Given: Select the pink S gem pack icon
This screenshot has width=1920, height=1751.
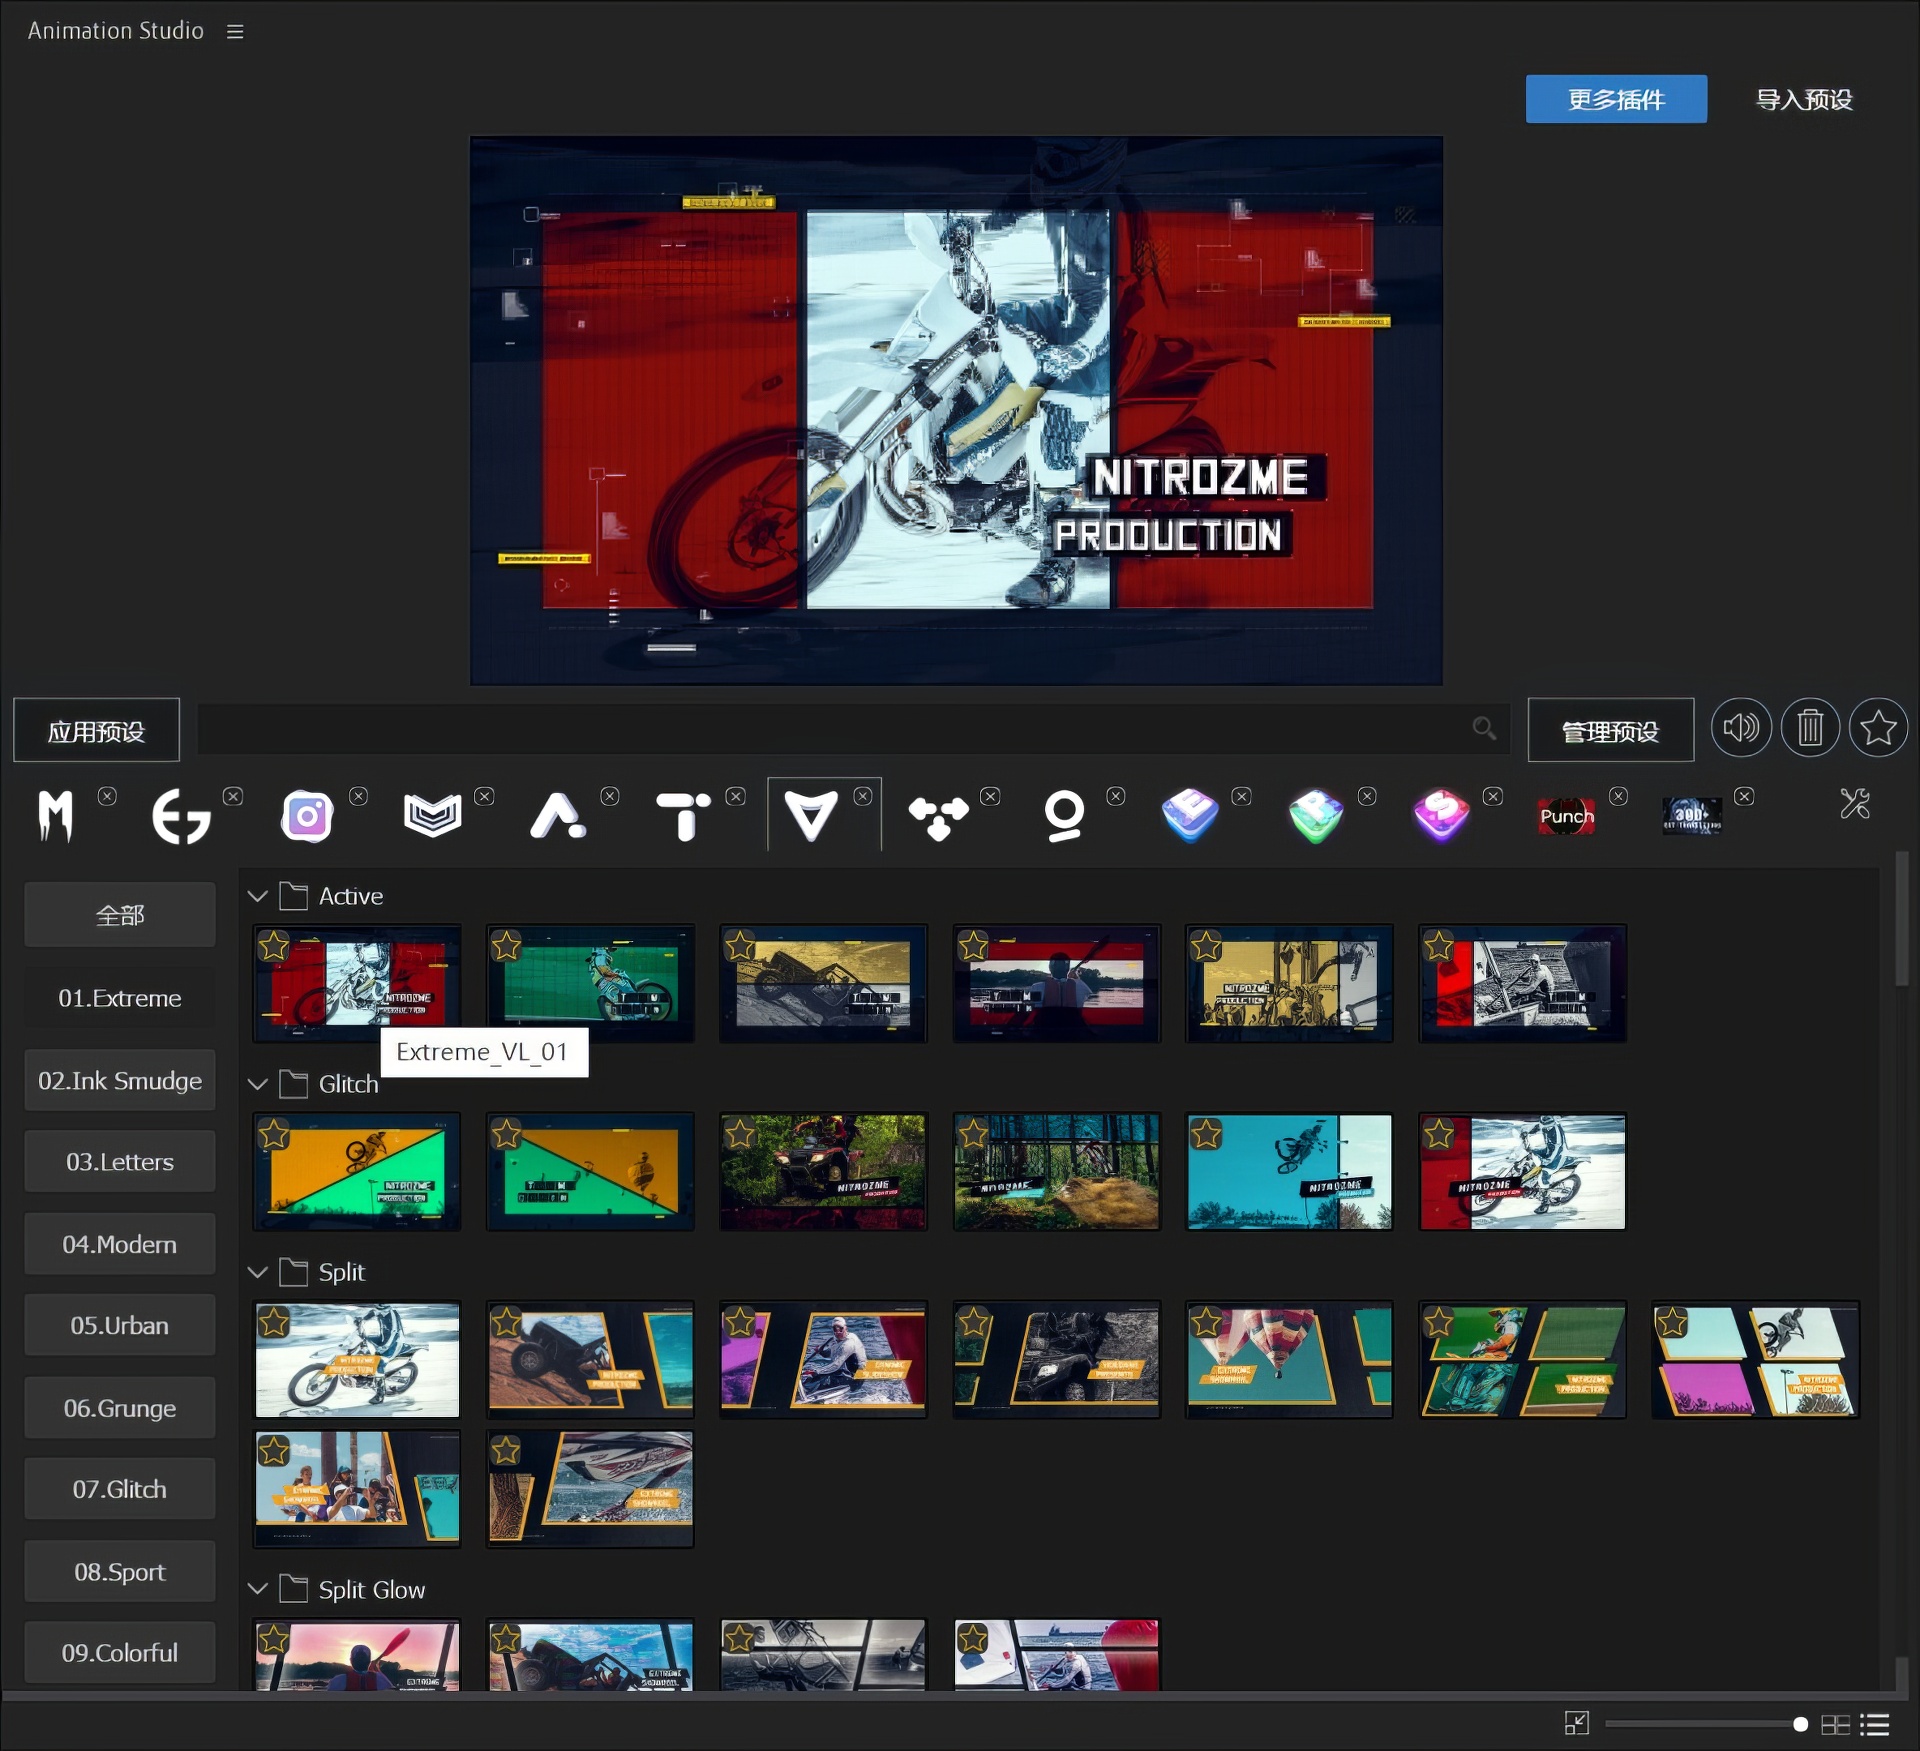Looking at the screenshot, I should pyautogui.click(x=1441, y=815).
